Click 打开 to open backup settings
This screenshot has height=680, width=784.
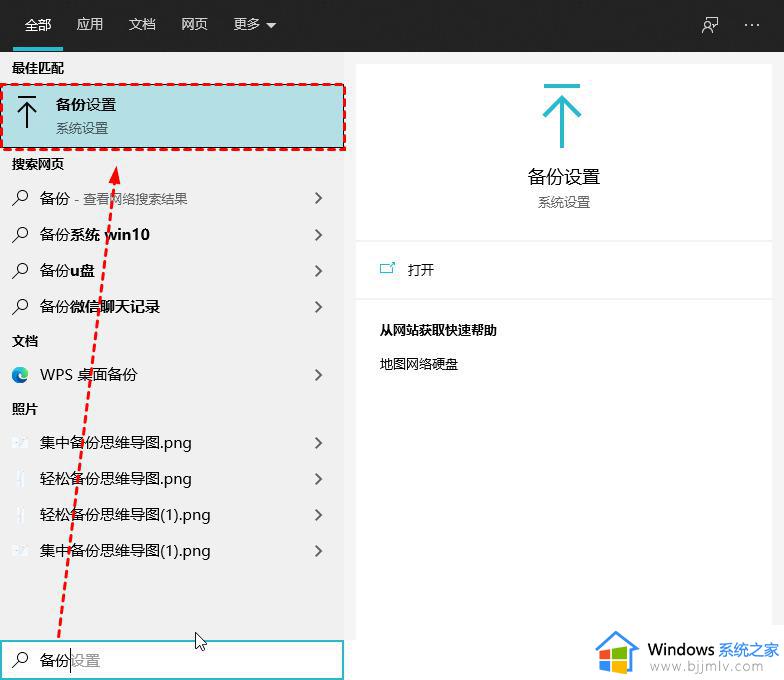pos(420,270)
